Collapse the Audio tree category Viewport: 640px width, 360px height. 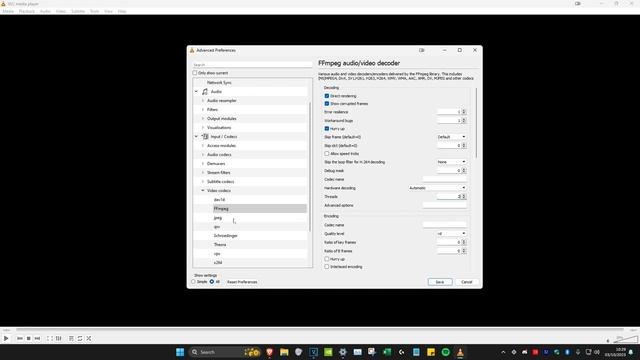(x=196, y=91)
